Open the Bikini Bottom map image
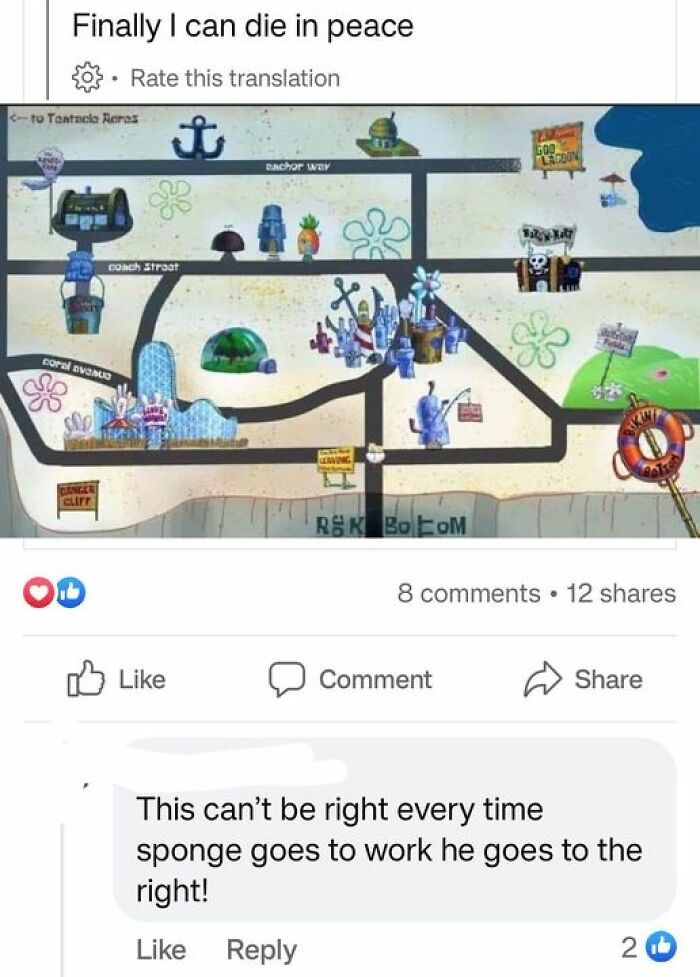This screenshot has width=700, height=977. point(350,321)
